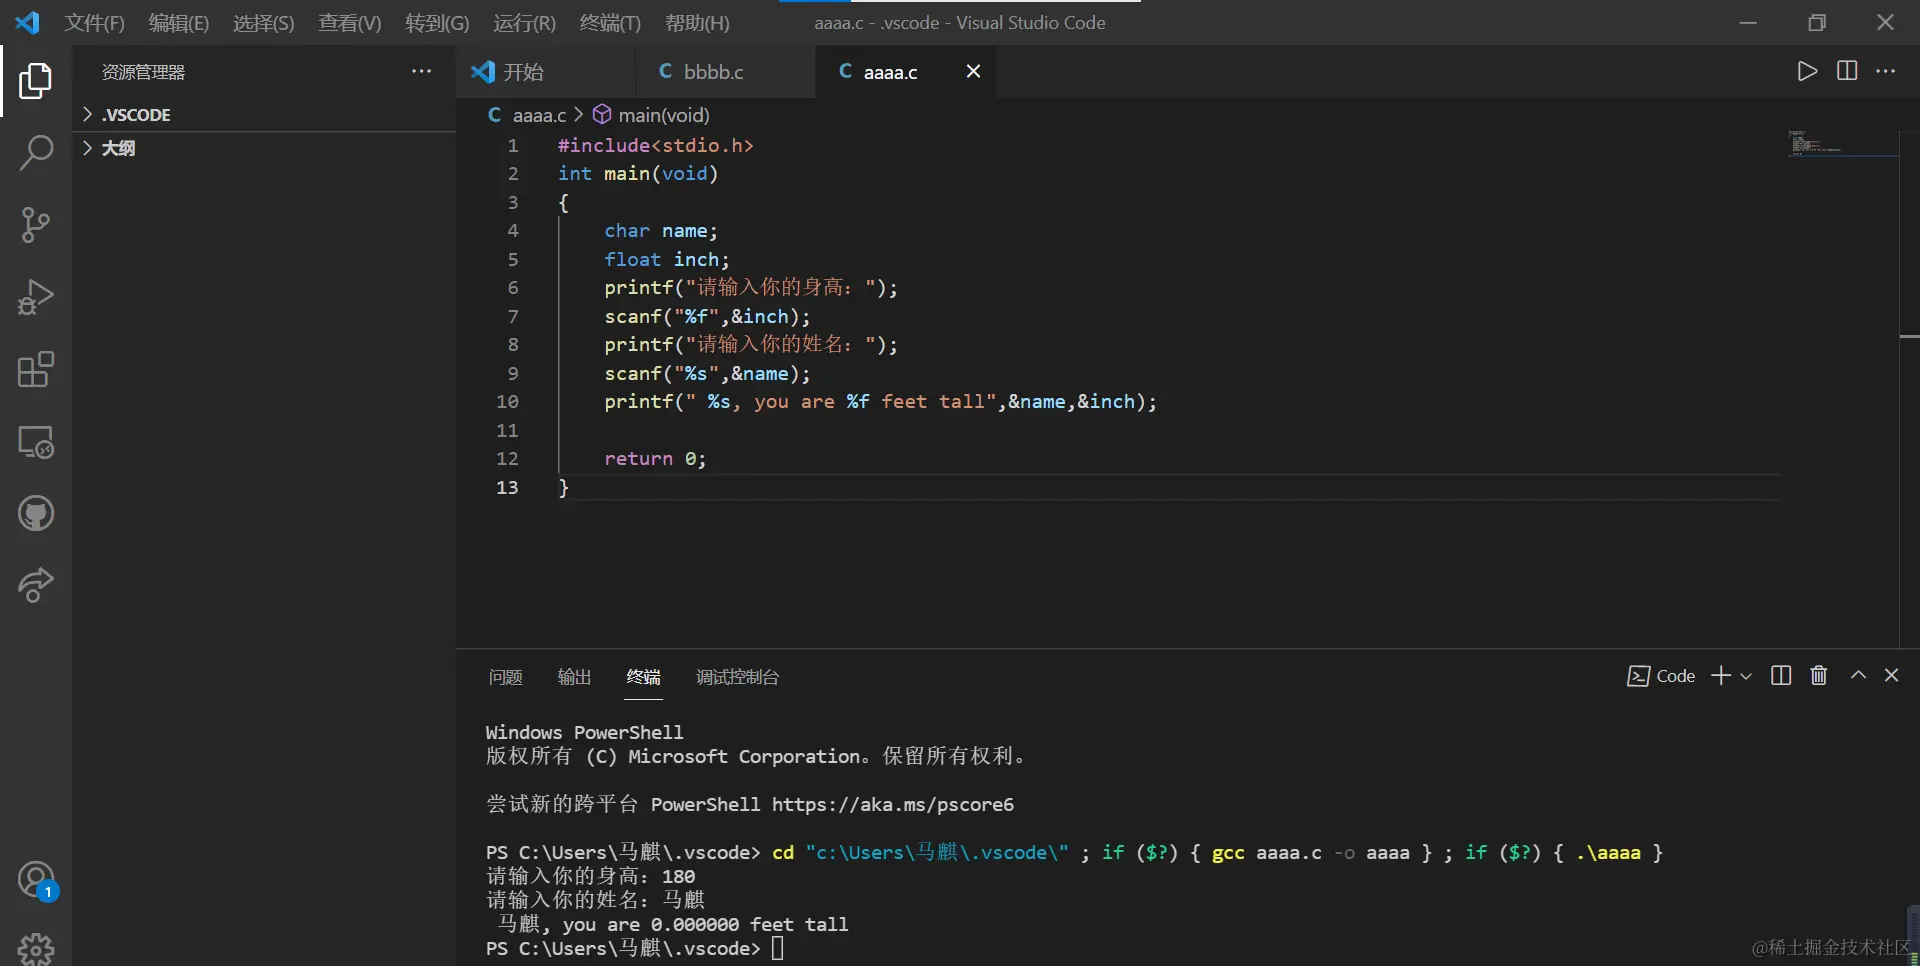
Task: Open editor more actions menu
Action: [x=1886, y=71]
